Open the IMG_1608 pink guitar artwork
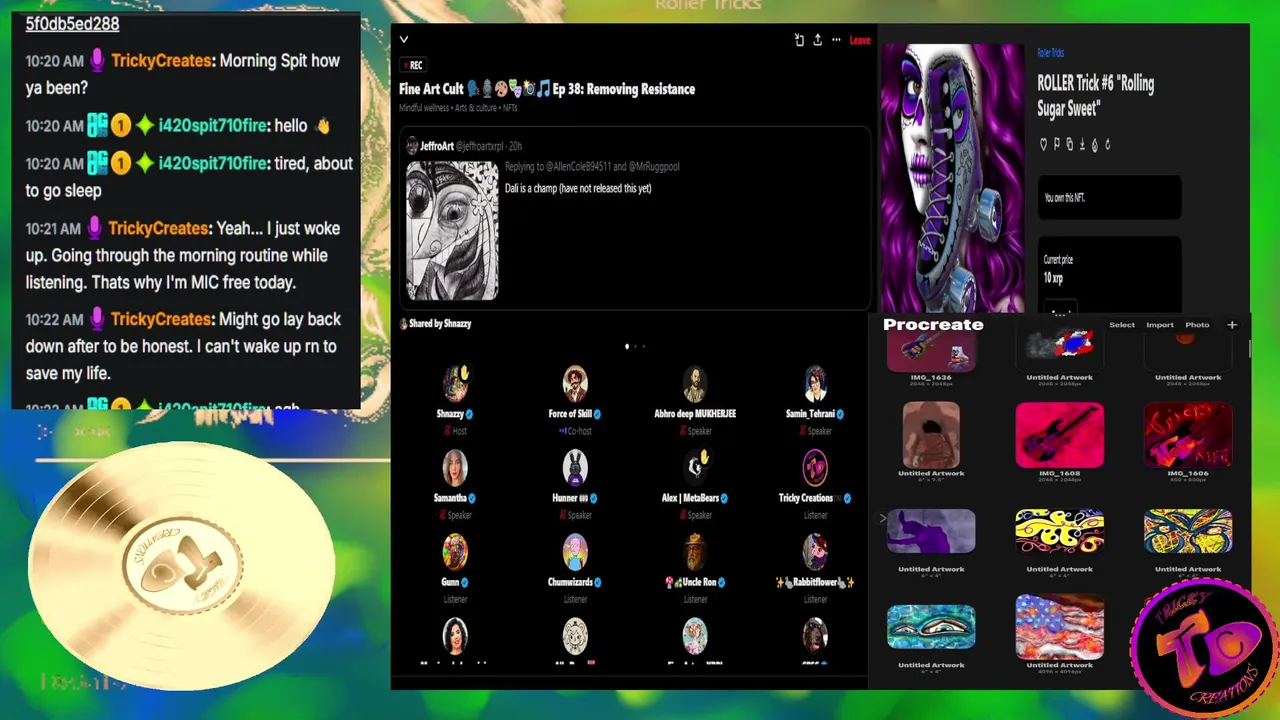The width and height of the screenshot is (1280, 720). (1059, 435)
